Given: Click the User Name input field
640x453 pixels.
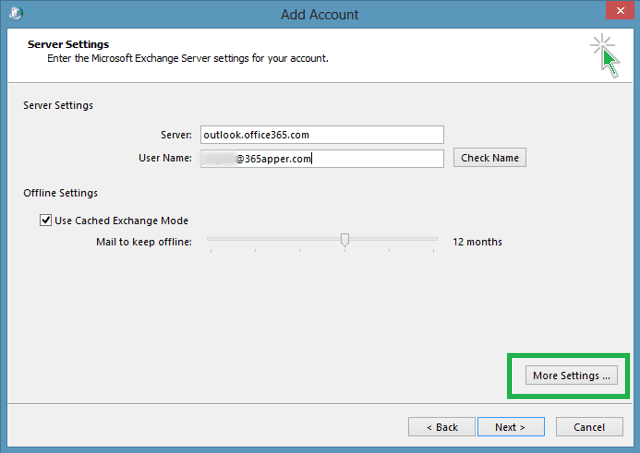Looking at the screenshot, I should [x=322, y=158].
